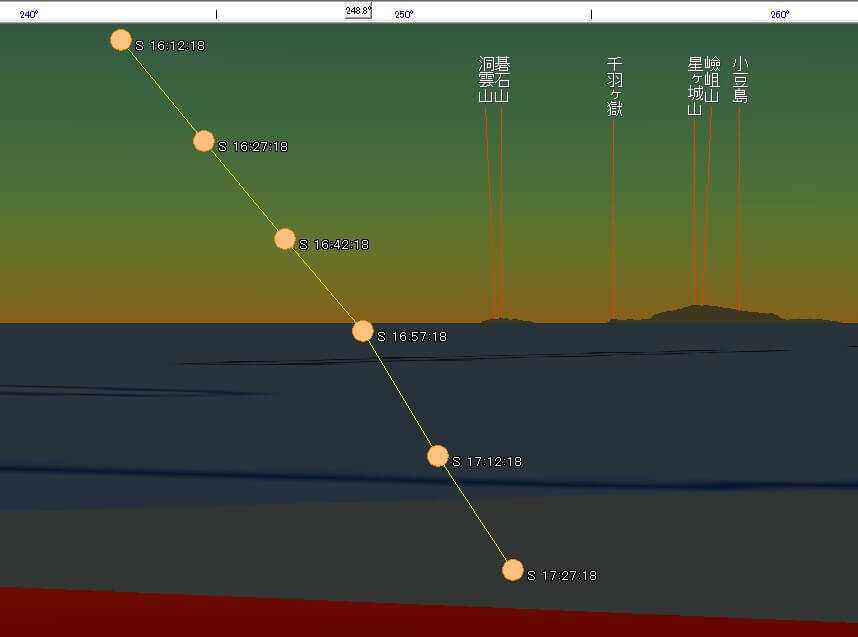
Task: Click the S 17:27:18 time label
Action: click(x=562, y=575)
